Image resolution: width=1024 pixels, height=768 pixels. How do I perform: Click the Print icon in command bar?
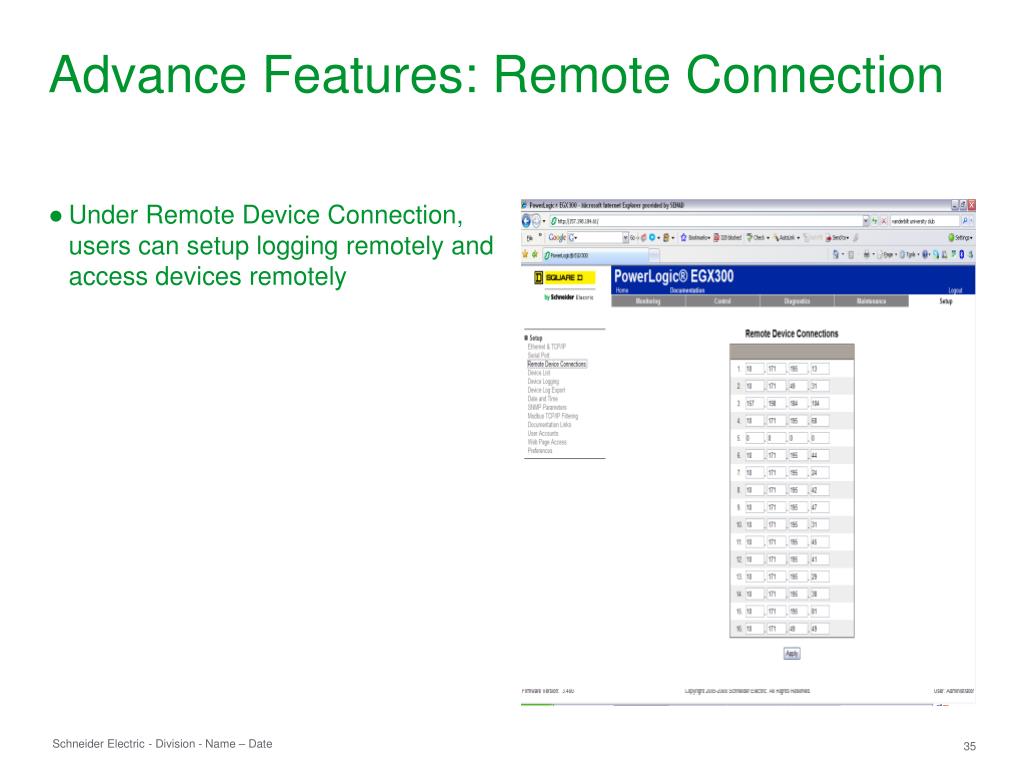867,255
